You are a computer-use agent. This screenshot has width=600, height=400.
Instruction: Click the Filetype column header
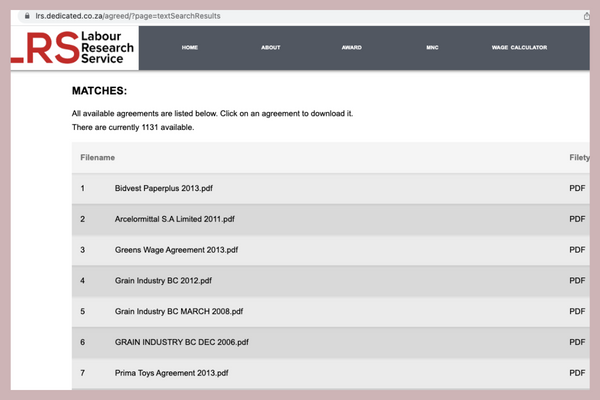(x=579, y=158)
